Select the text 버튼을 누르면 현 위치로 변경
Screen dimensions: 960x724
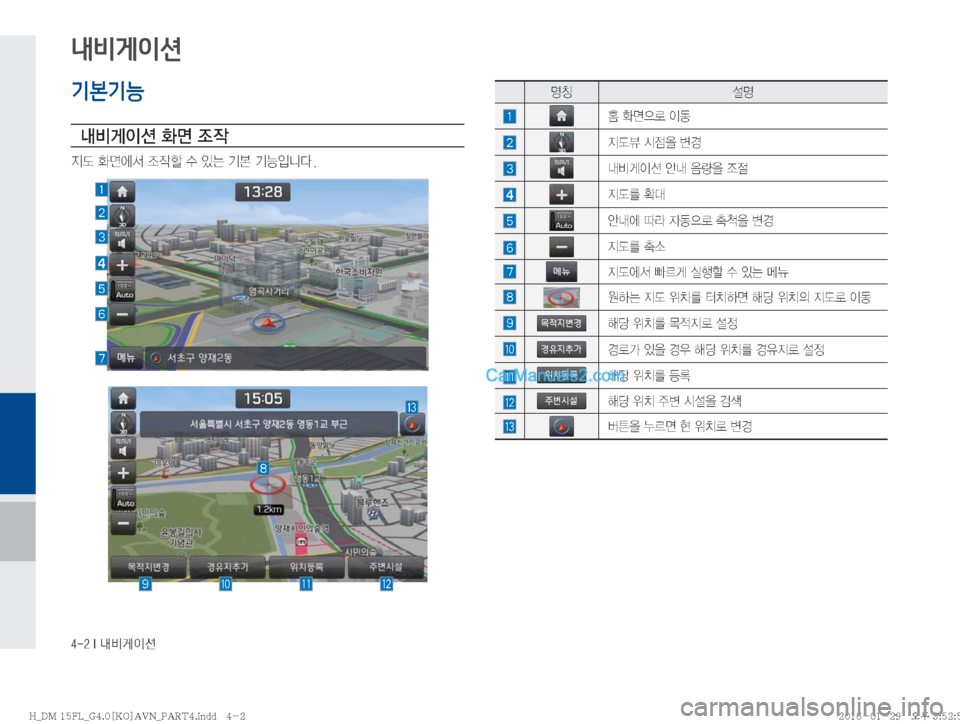[680, 427]
